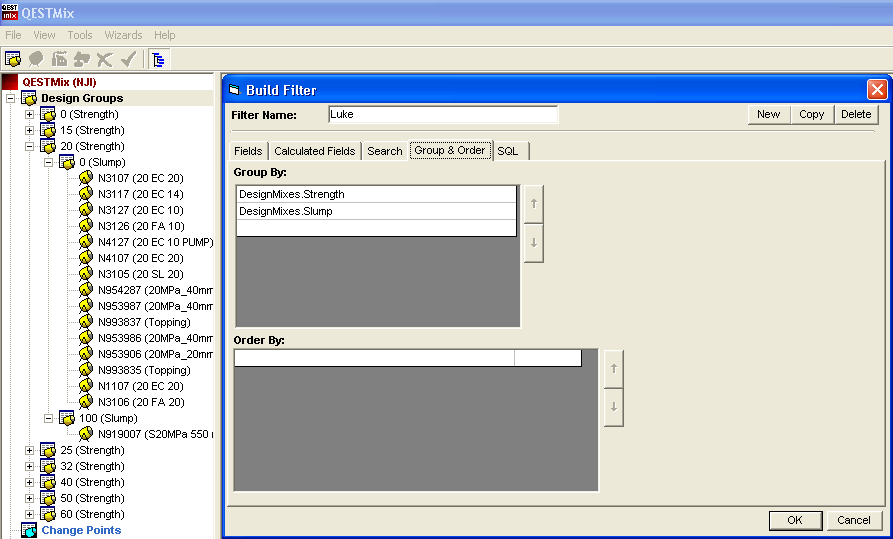
Task: Click the Group By move down arrow
Action: [533, 243]
